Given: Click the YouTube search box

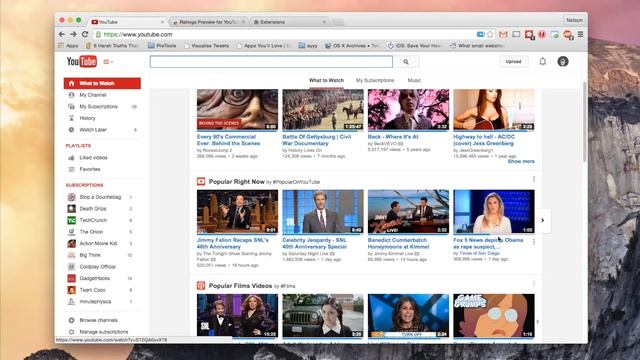Looking at the screenshot, I should (x=271, y=62).
